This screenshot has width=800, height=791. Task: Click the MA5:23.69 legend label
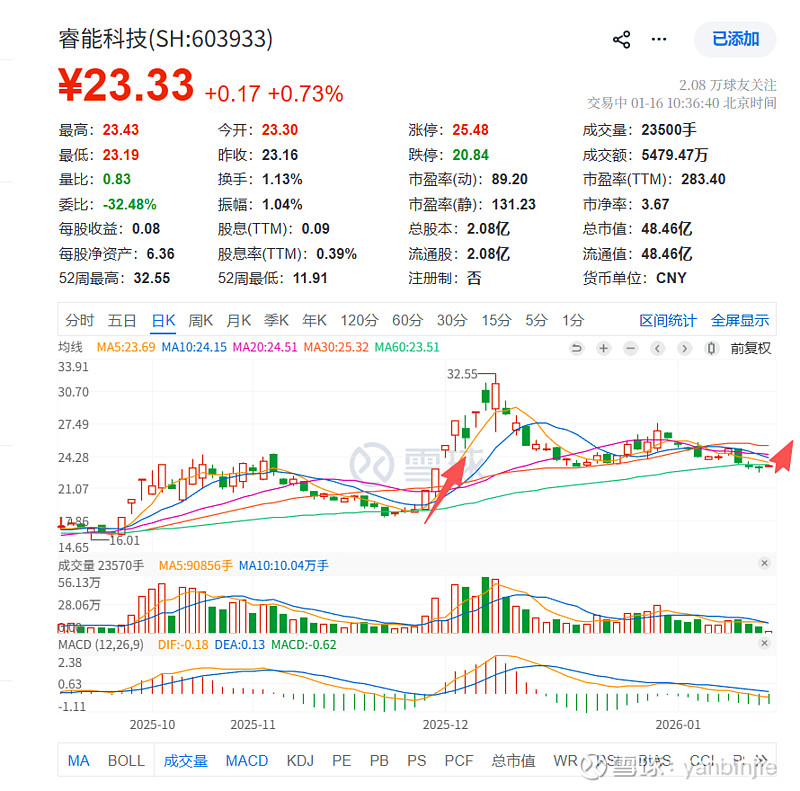pos(126,347)
